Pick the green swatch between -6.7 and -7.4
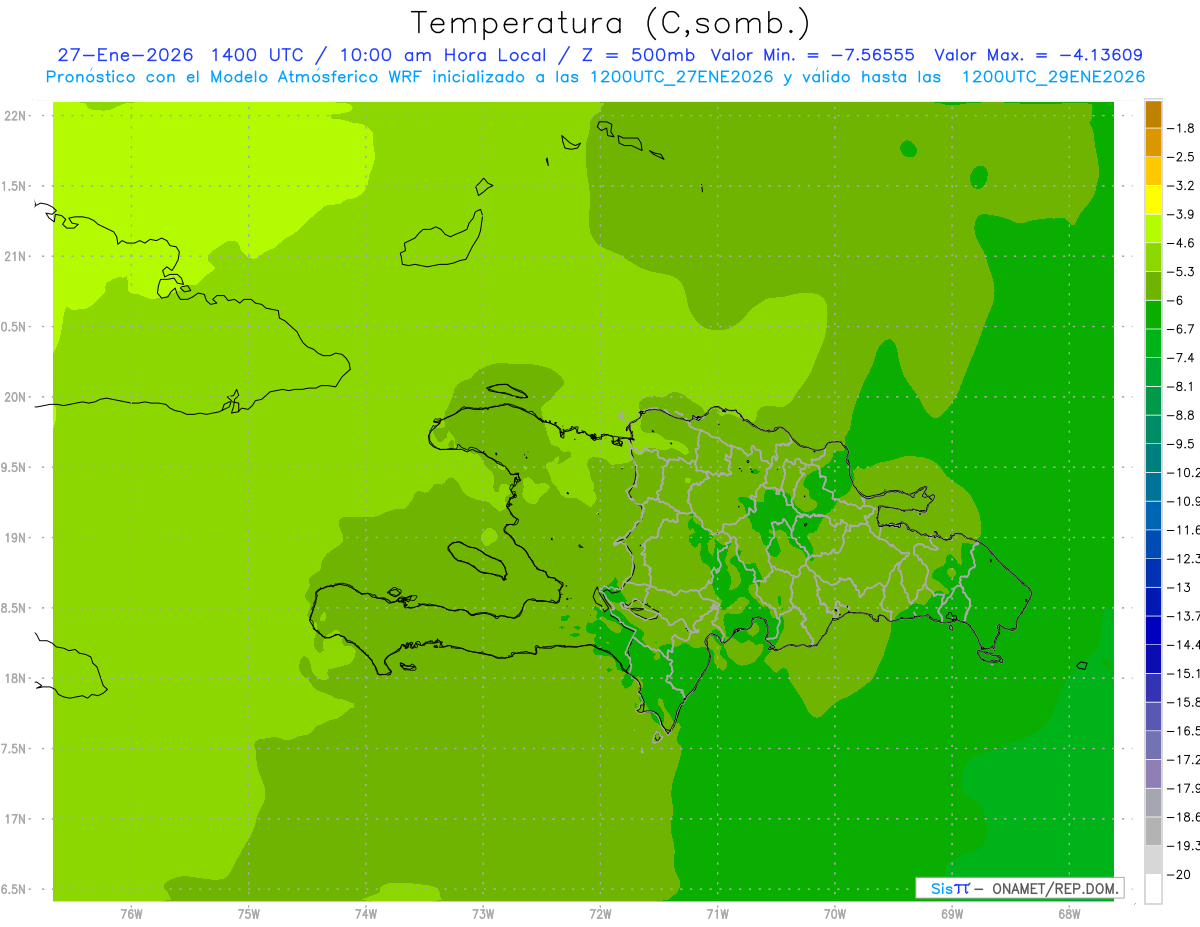This screenshot has height=927, width=1200. click(x=1153, y=343)
